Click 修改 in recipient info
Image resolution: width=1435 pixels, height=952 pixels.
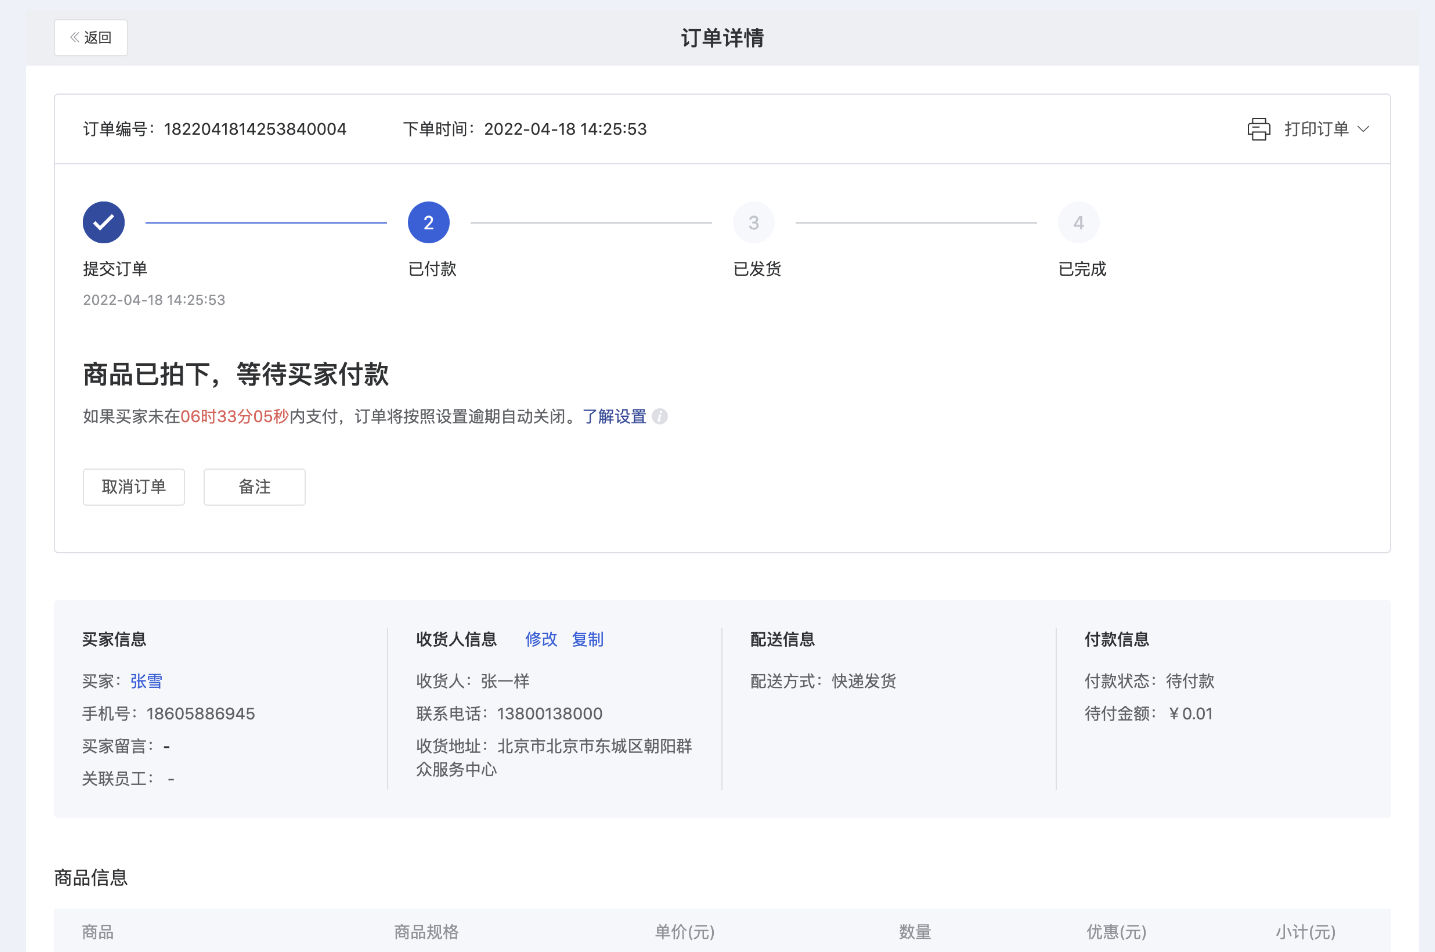click(541, 640)
